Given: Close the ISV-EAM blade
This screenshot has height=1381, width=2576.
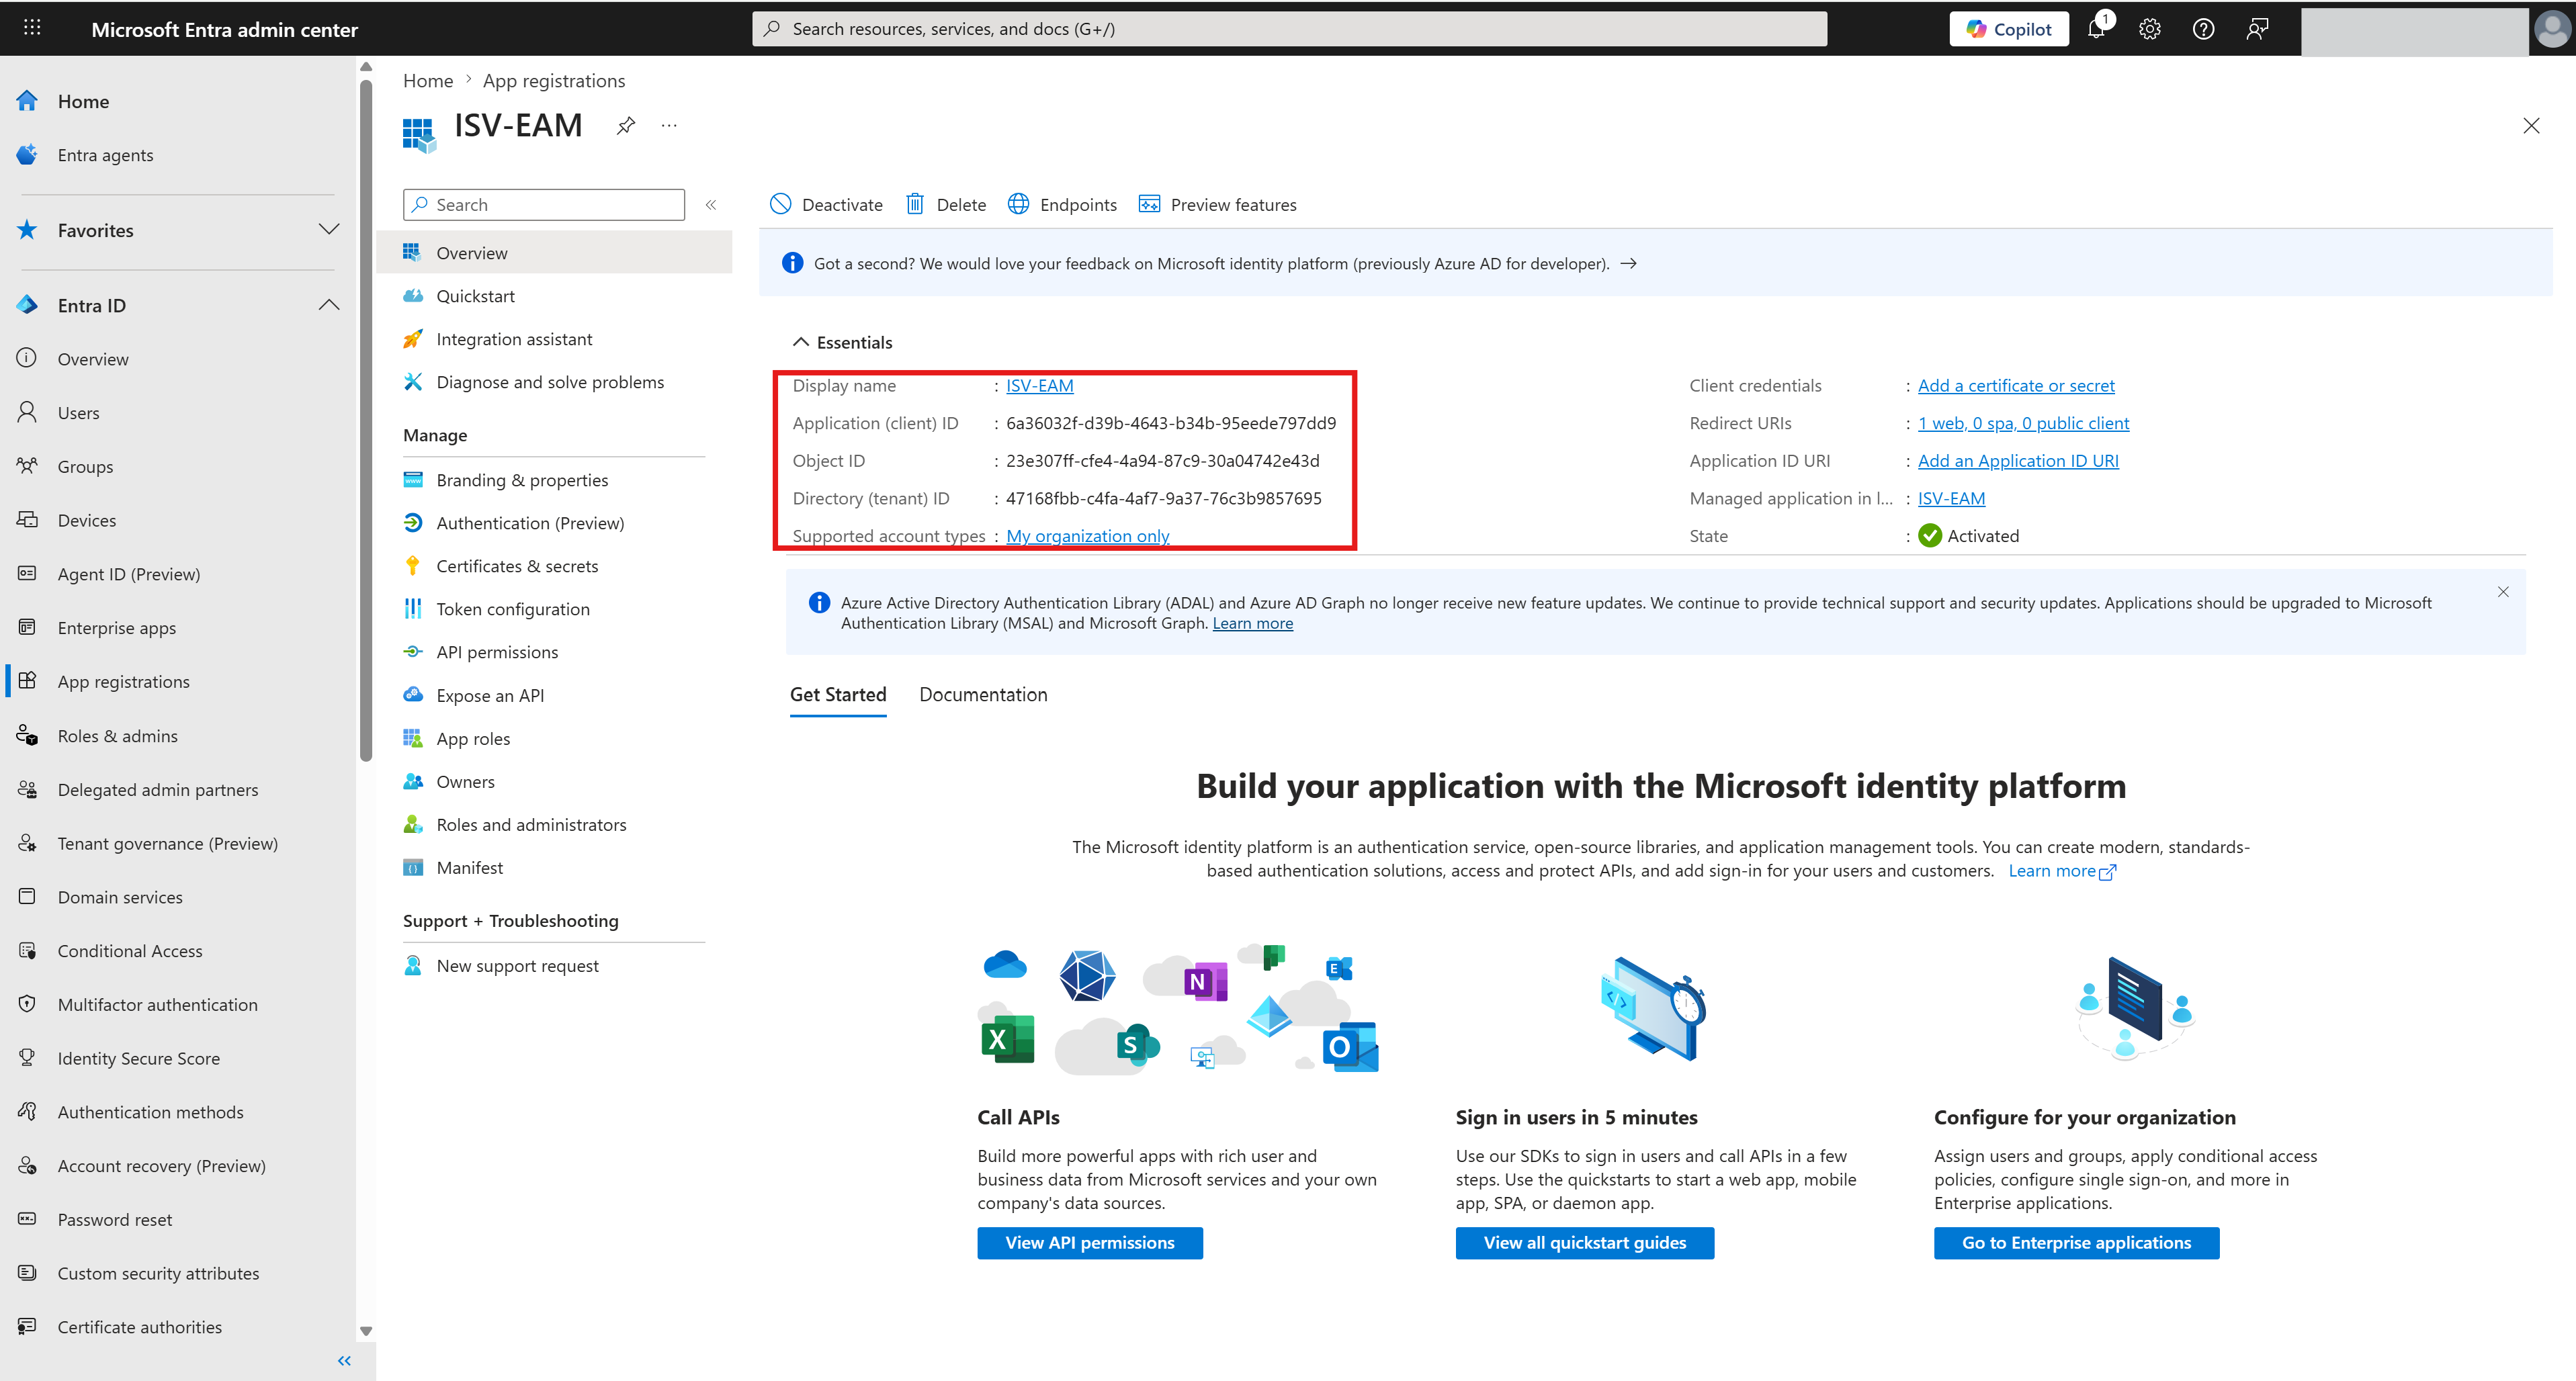Looking at the screenshot, I should click(x=2531, y=126).
